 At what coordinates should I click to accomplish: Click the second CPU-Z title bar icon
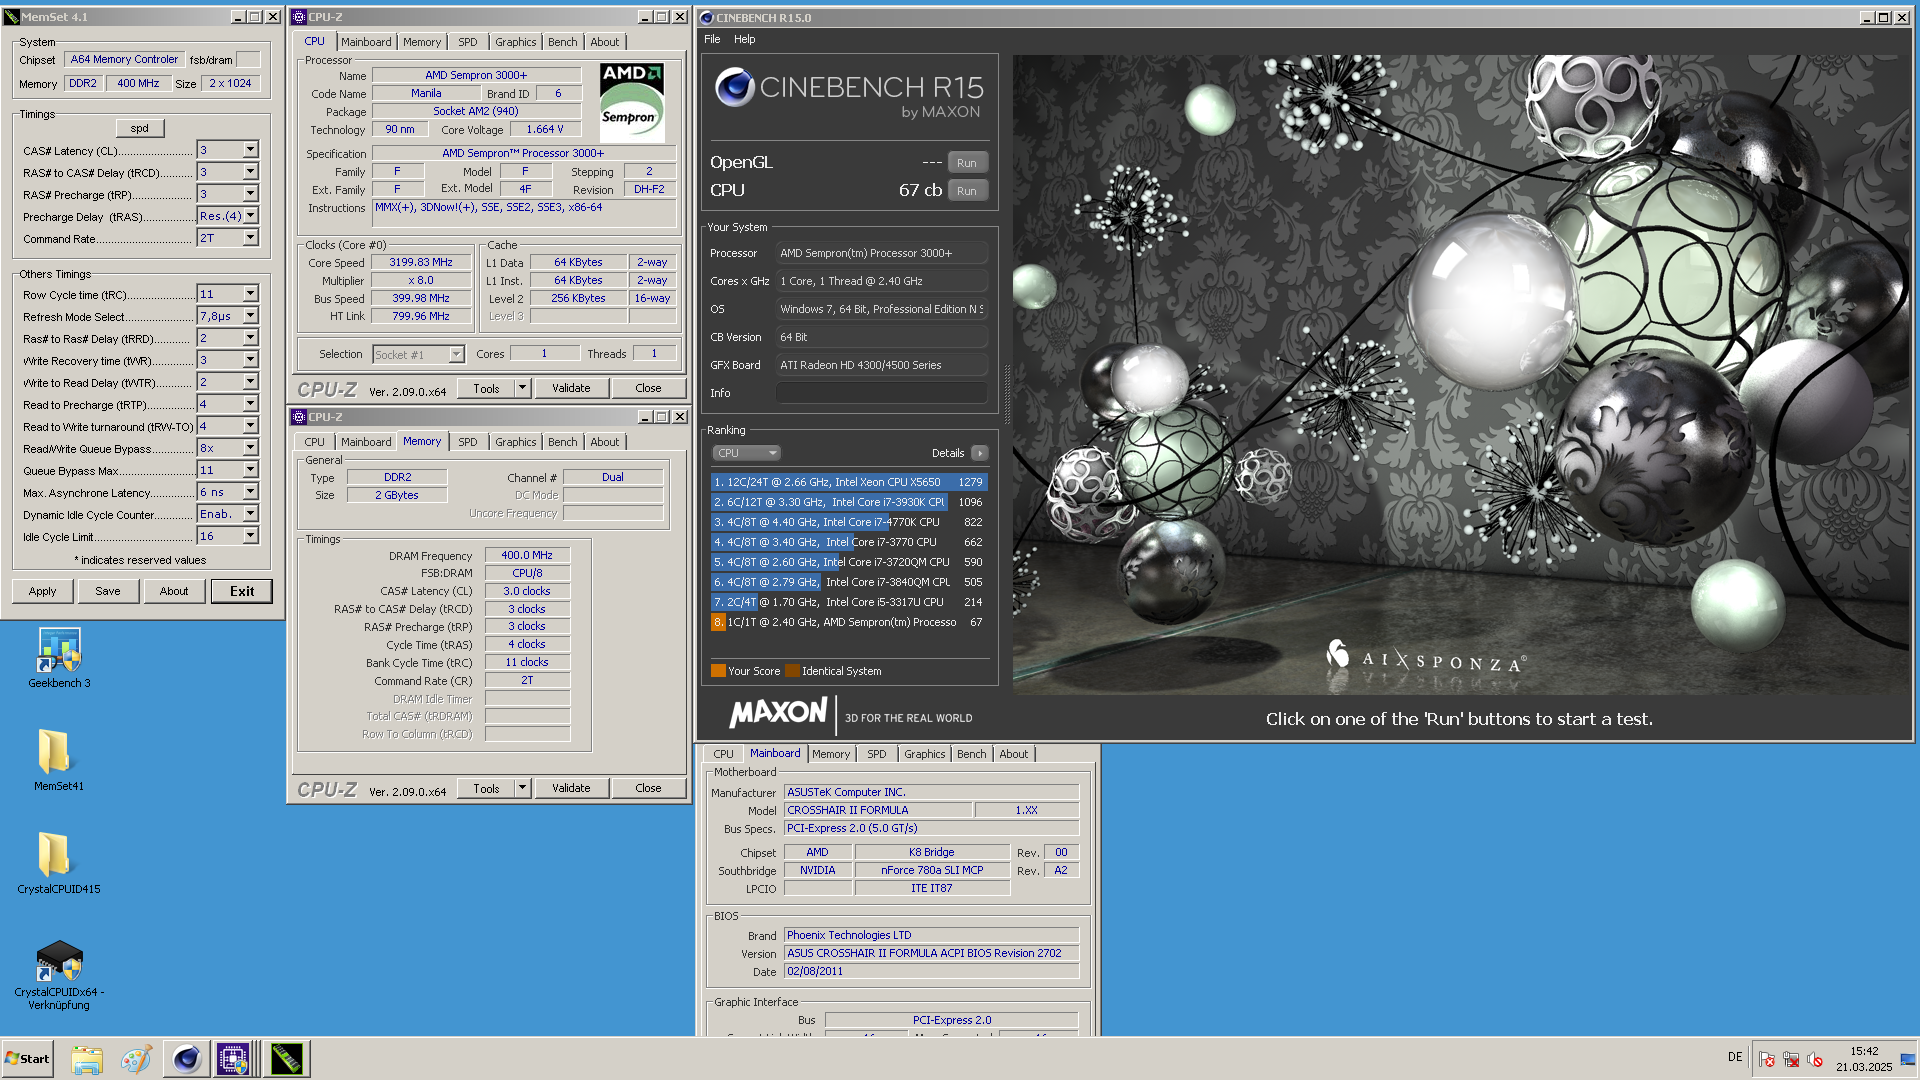(x=299, y=417)
